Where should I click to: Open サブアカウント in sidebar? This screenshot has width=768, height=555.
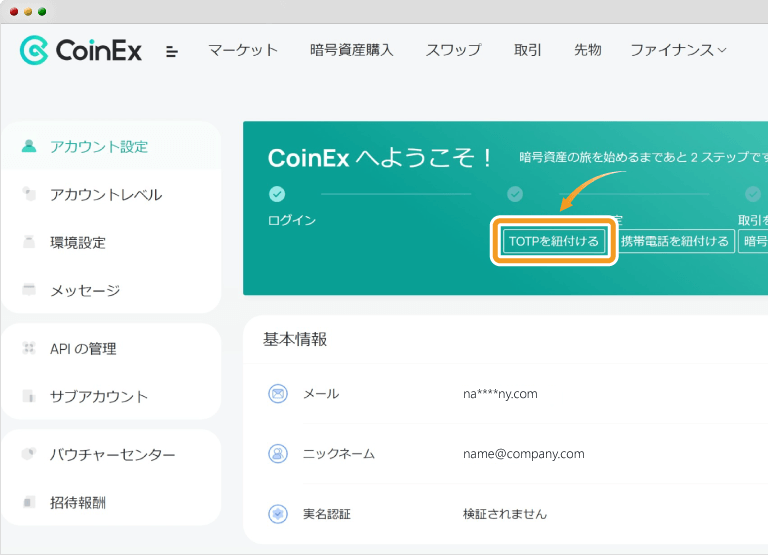(112, 396)
